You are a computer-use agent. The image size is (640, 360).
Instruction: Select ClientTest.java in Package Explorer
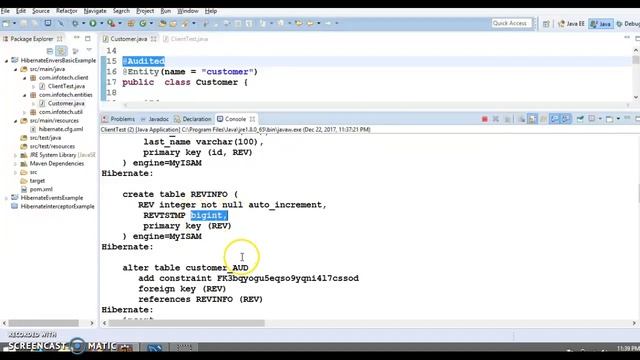(66, 86)
